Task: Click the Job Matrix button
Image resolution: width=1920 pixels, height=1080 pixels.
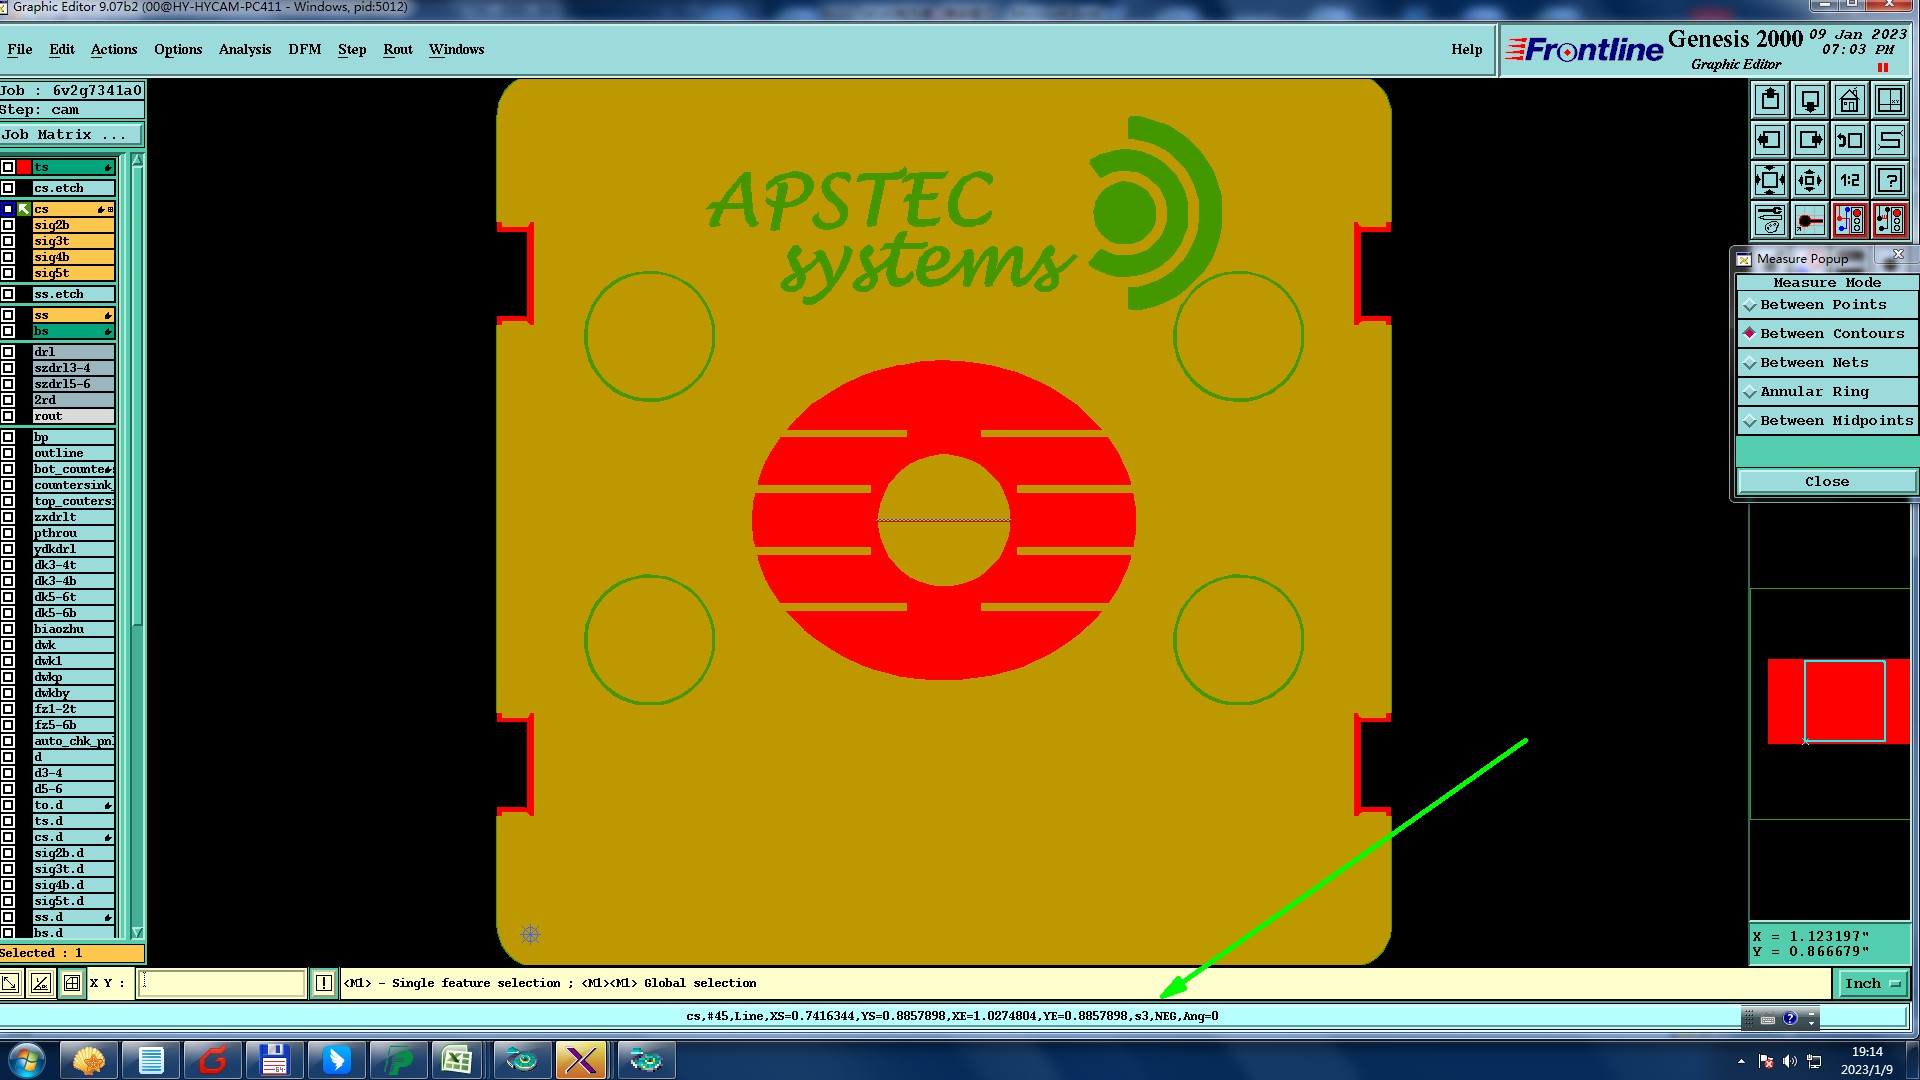Action: (x=71, y=135)
